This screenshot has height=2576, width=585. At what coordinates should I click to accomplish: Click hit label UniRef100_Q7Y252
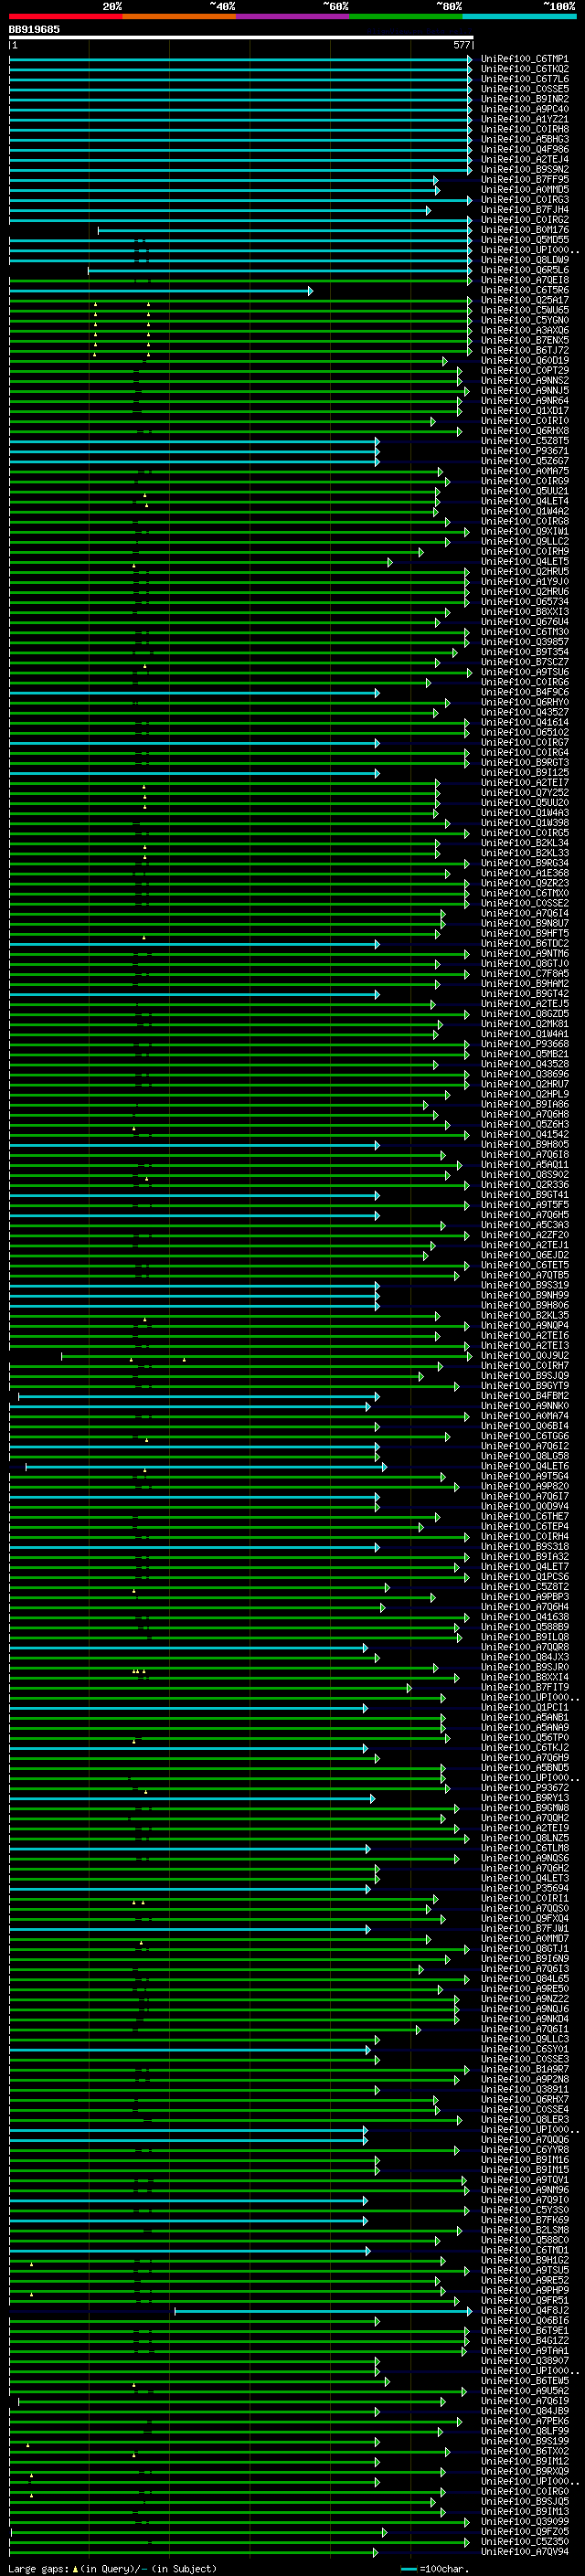click(525, 793)
